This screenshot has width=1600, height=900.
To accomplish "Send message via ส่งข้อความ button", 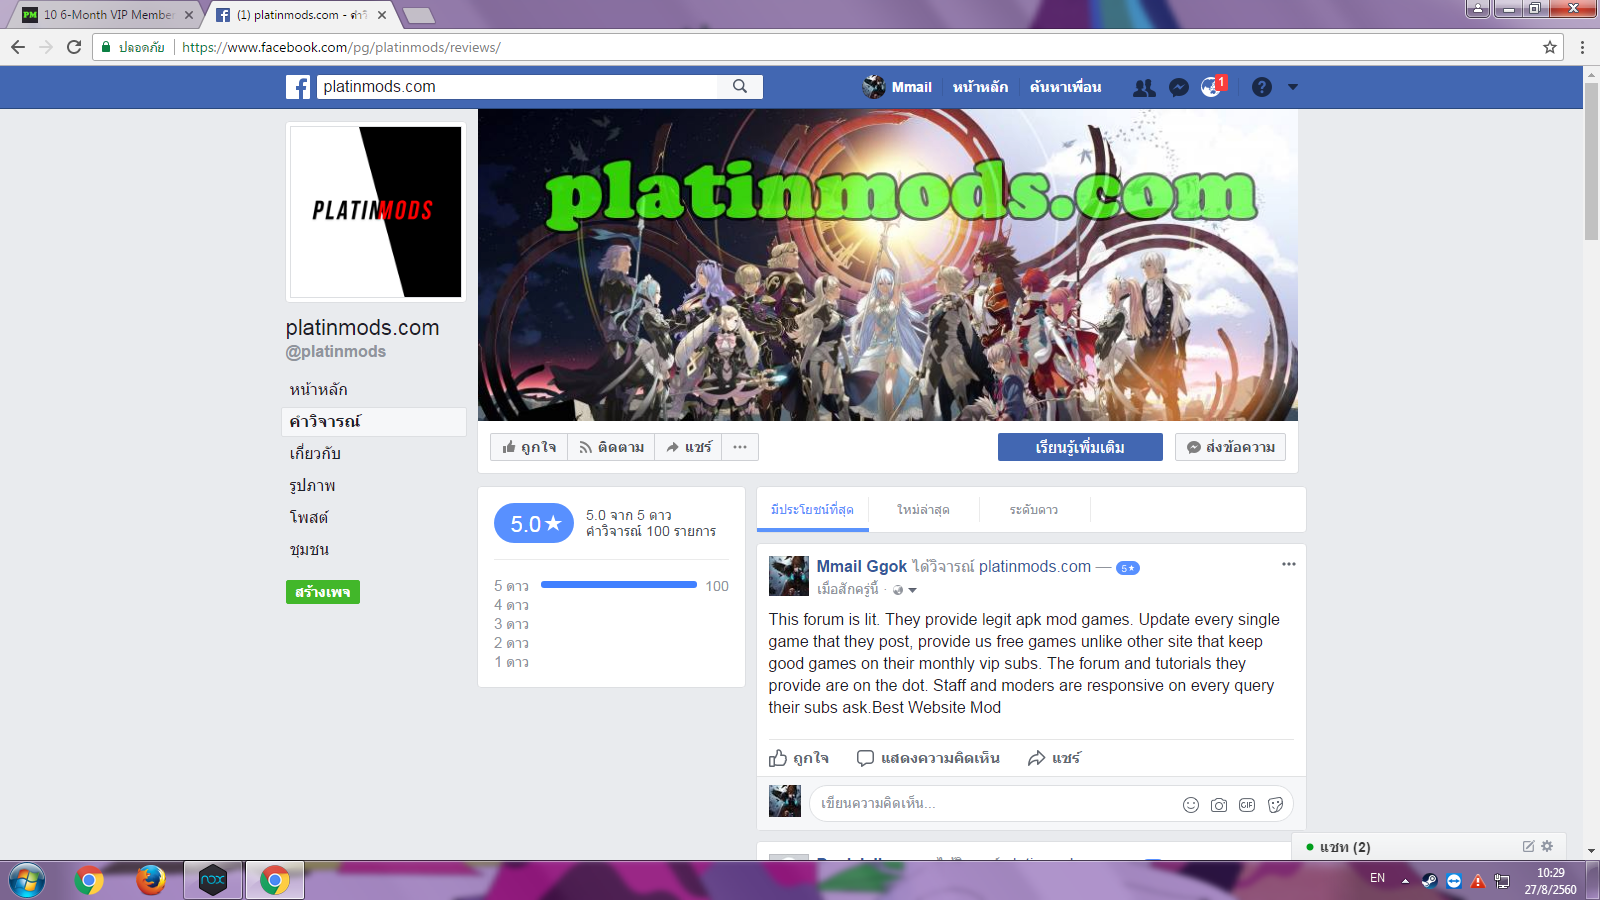I will 1230,447.
